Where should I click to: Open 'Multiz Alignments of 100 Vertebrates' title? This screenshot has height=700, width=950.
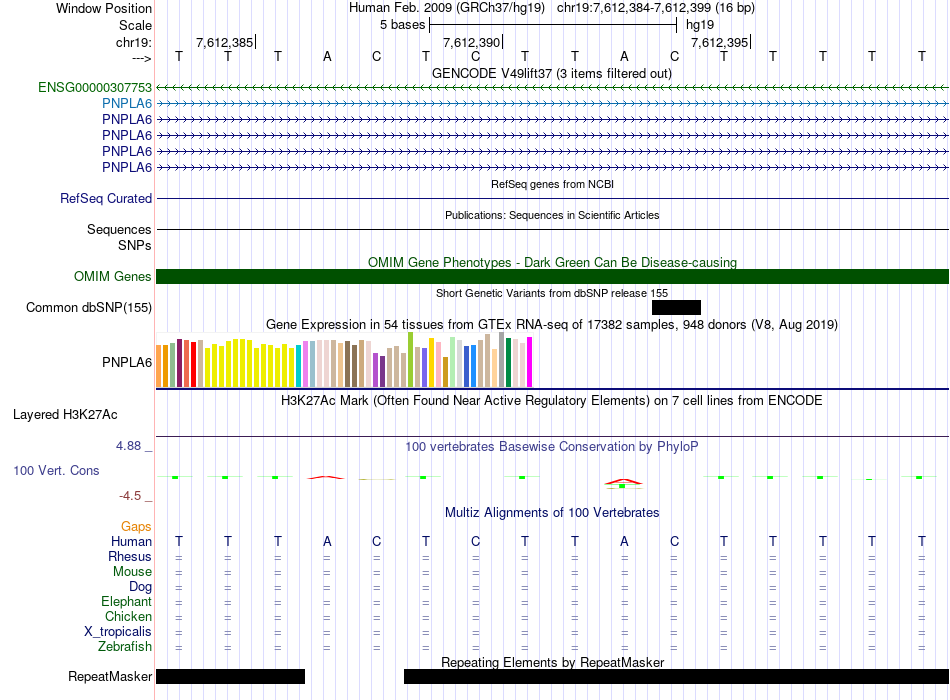pos(552,513)
